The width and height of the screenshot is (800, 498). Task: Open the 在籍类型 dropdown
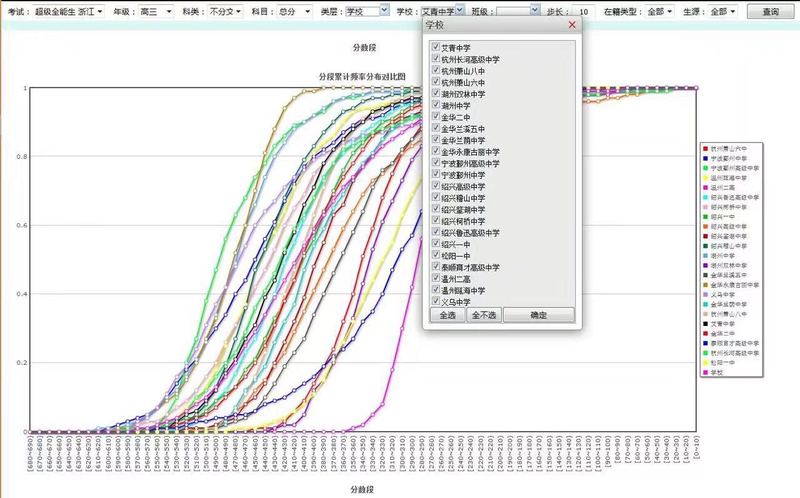657,11
